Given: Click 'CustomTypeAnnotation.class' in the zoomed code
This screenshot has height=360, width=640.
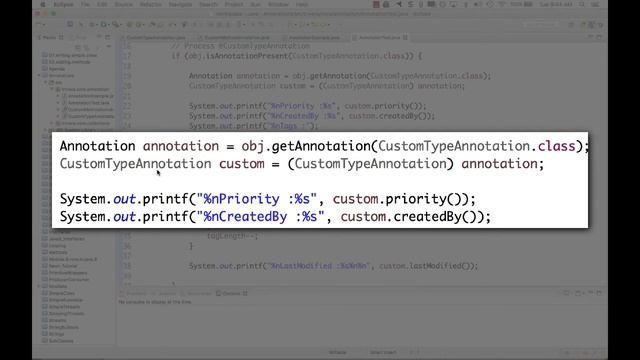Looking at the screenshot, I should pyautogui.click(x=477, y=146).
